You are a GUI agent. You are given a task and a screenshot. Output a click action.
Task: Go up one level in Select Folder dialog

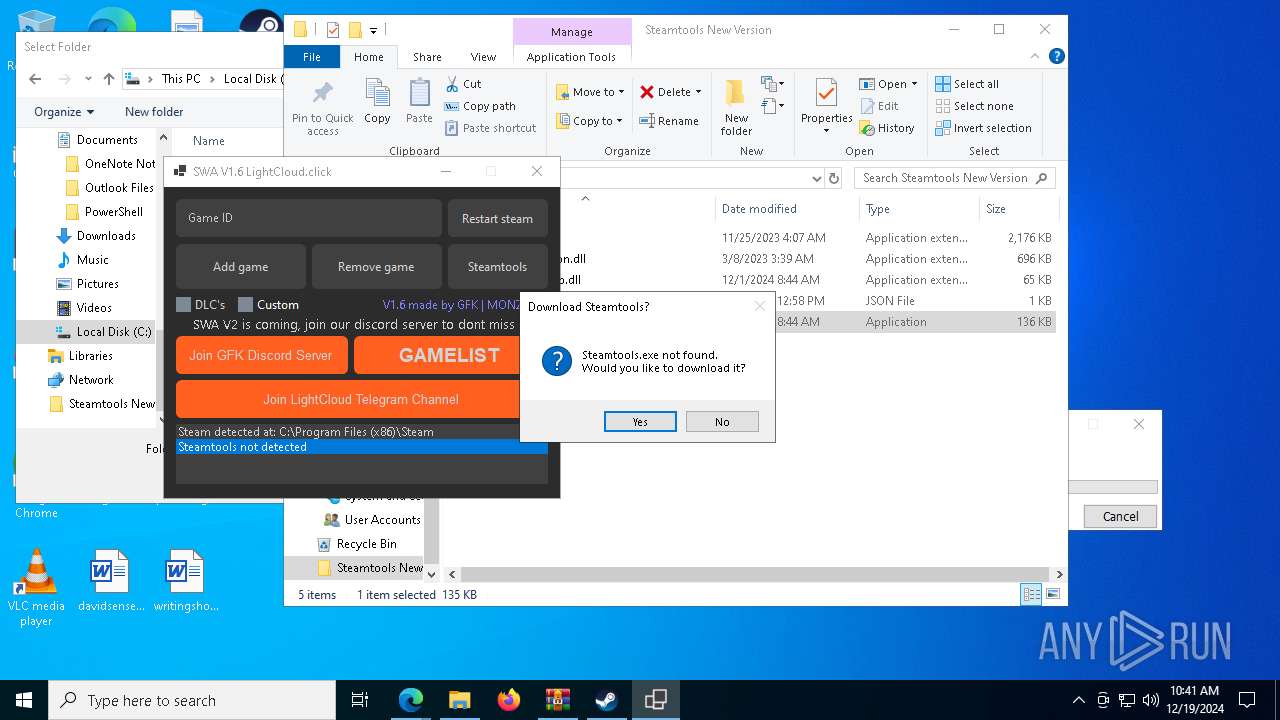[109, 79]
